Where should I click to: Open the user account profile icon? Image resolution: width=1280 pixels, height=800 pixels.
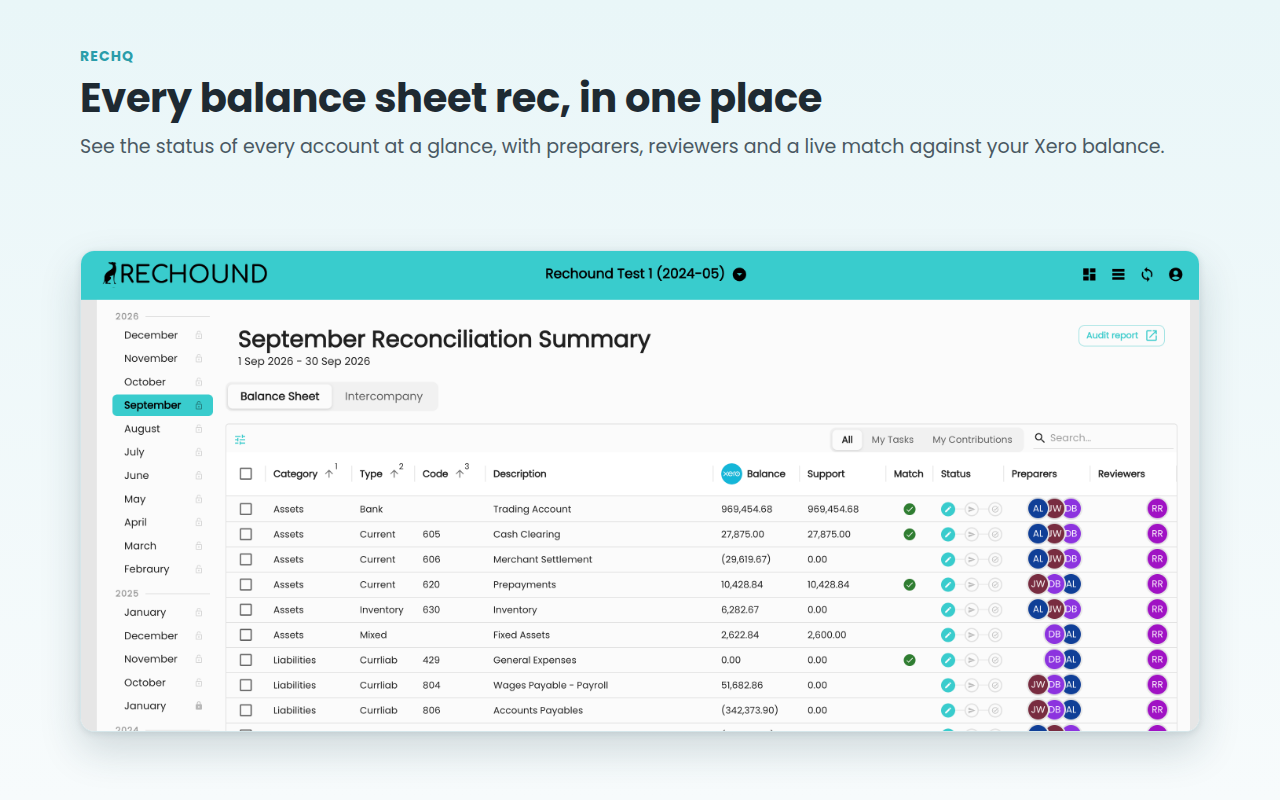pos(1176,274)
